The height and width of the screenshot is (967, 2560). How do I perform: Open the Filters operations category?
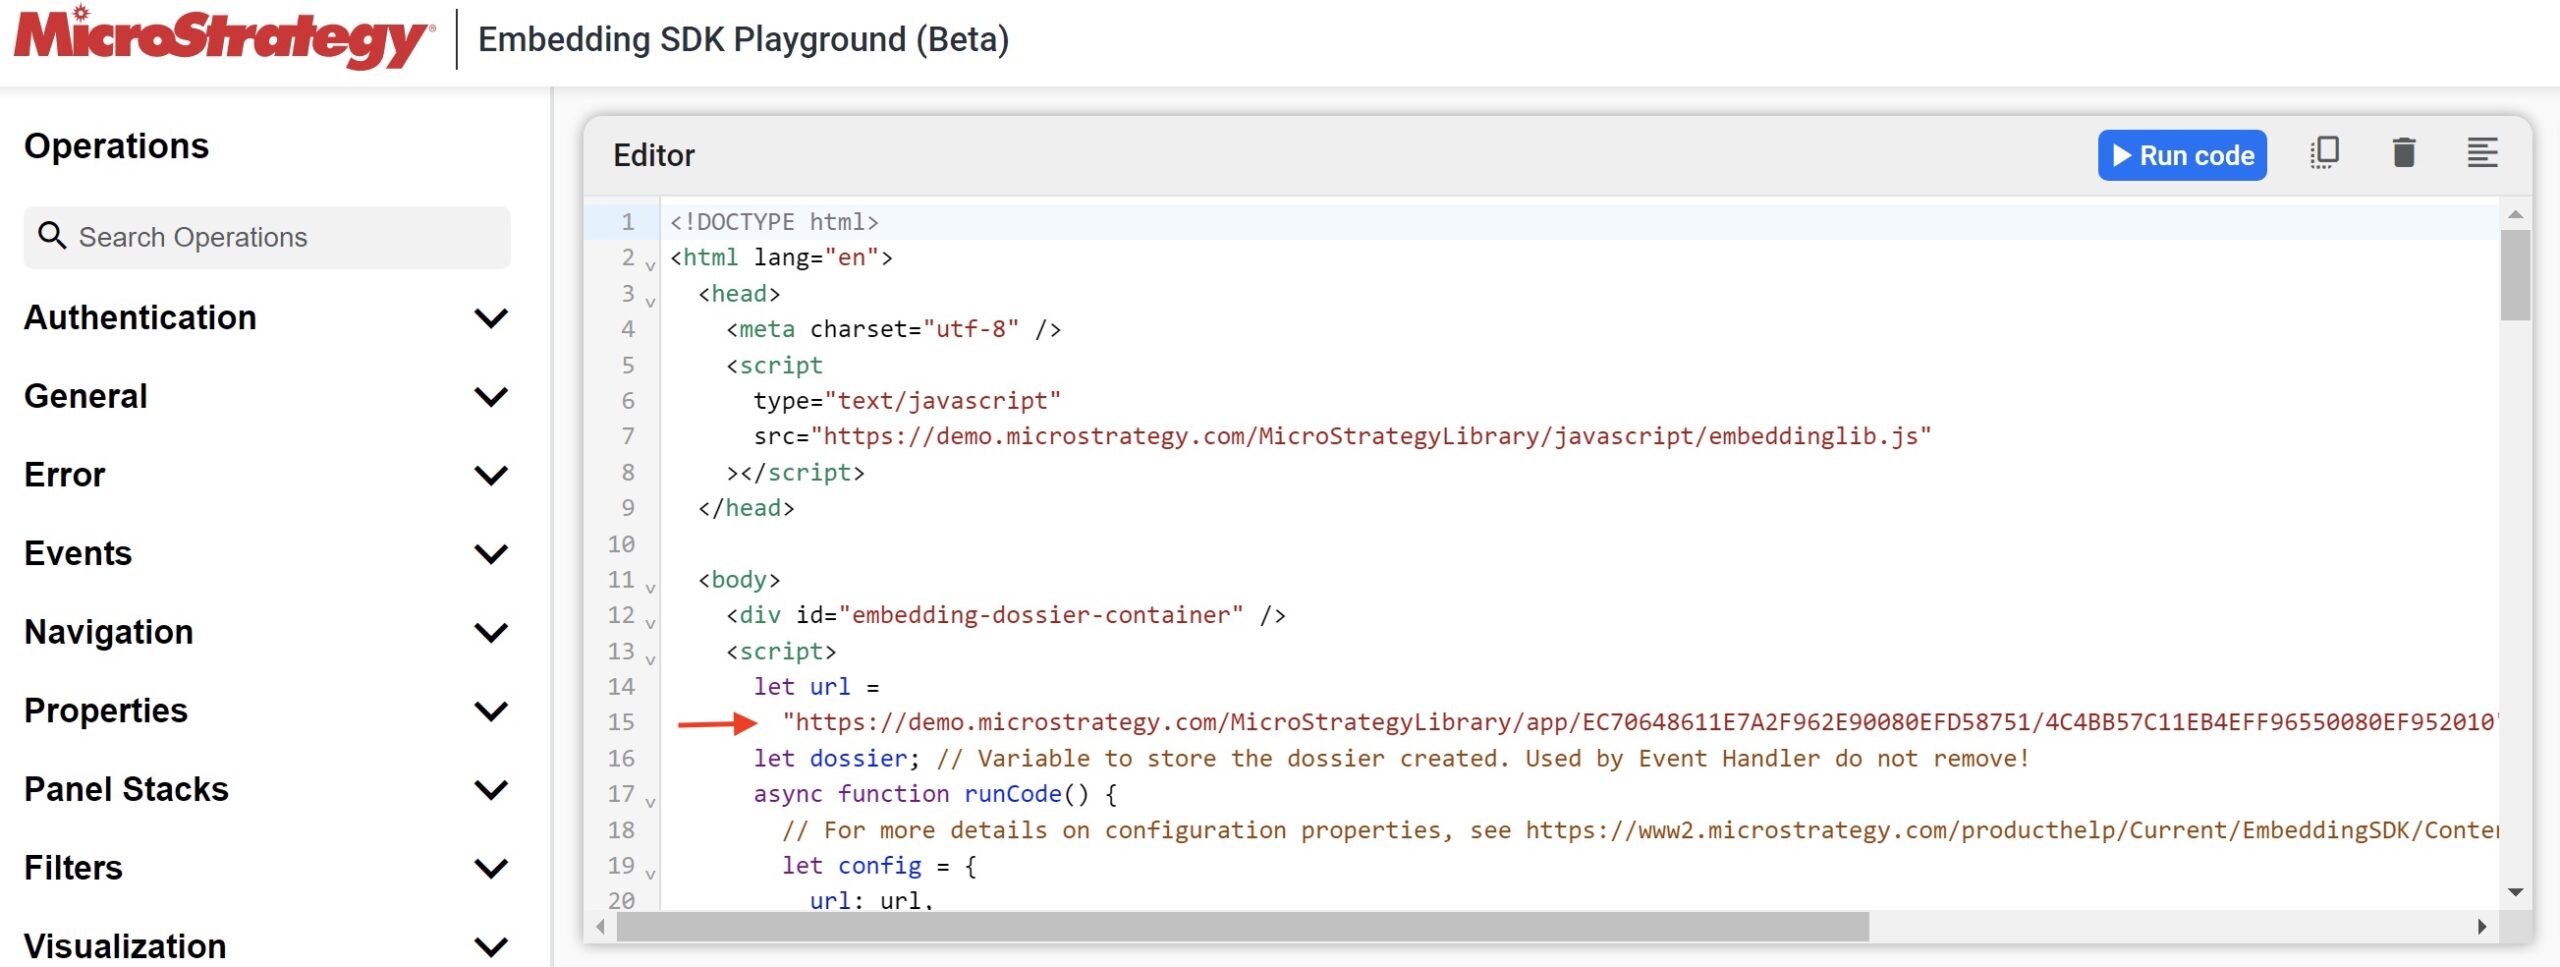coord(74,867)
